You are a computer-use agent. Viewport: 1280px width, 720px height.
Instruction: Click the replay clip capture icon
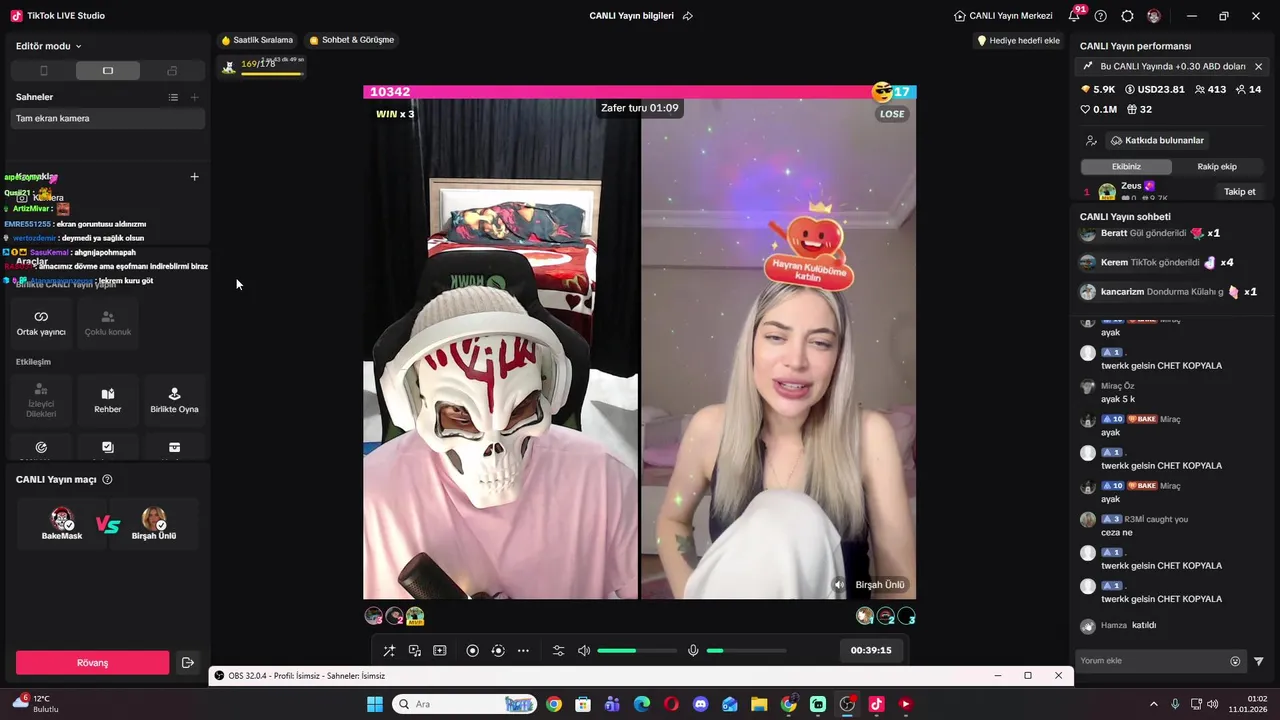pyautogui.click(x=498, y=651)
